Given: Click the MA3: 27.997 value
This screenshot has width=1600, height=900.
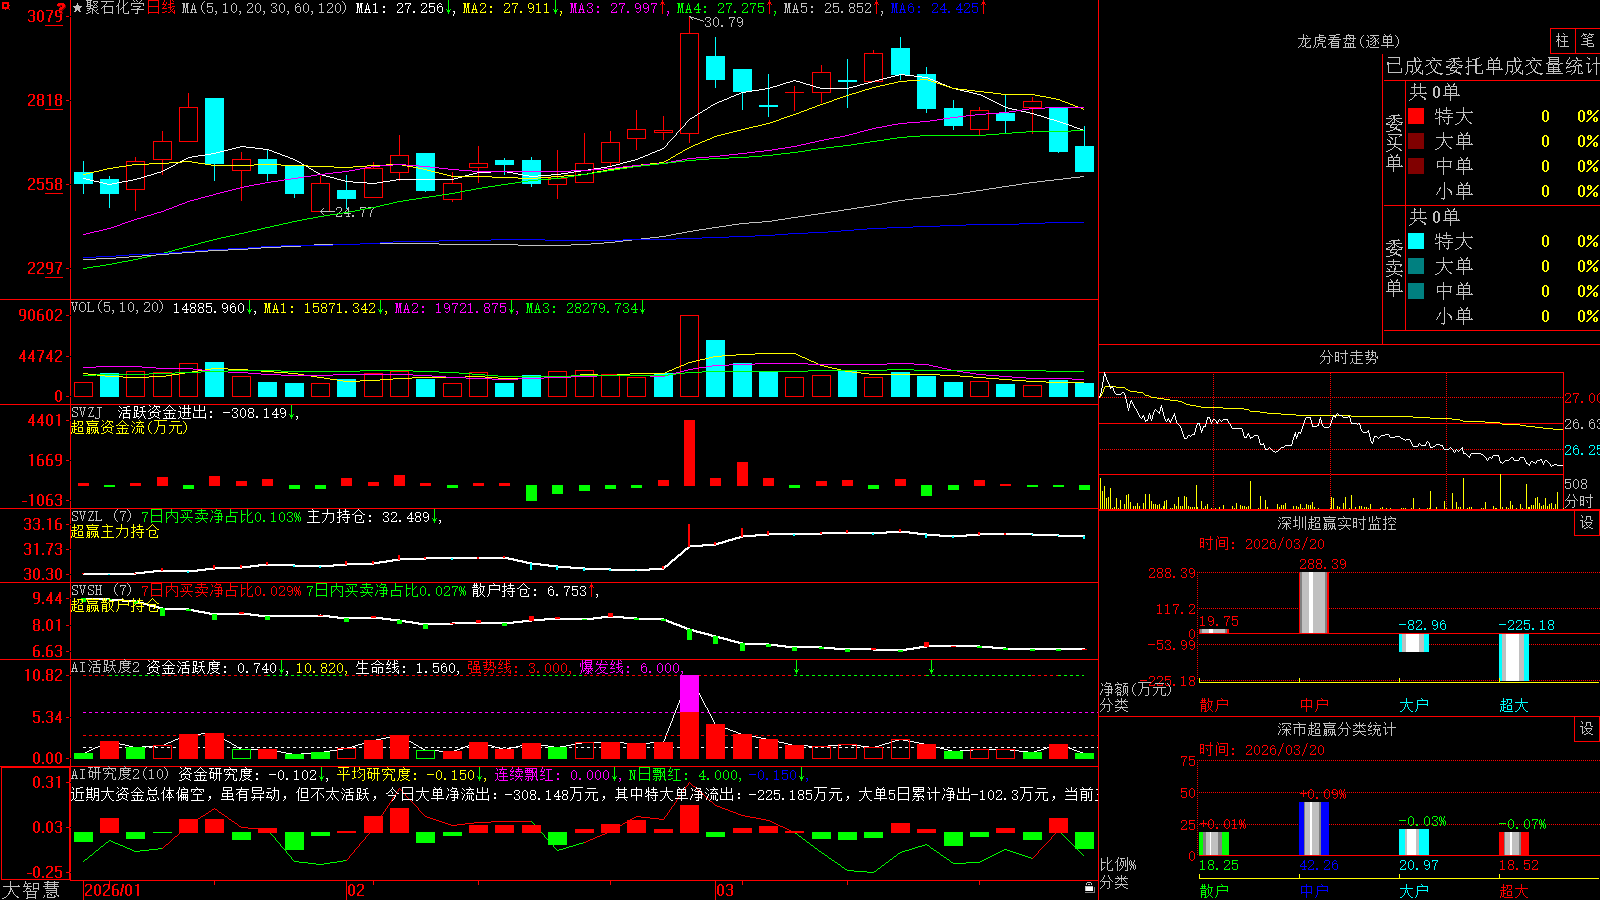Looking at the screenshot, I should (619, 8).
